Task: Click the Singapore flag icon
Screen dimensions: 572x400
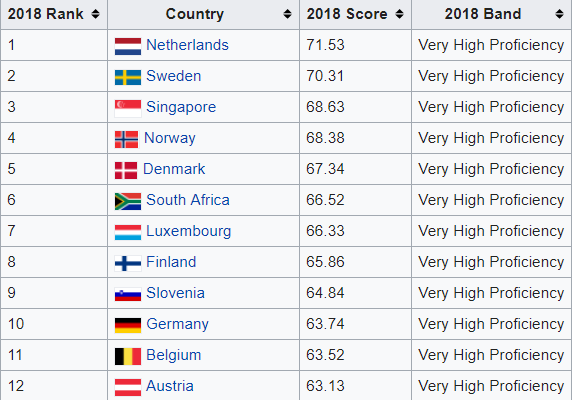Action: pyautogui.click(x=128, y=108)
